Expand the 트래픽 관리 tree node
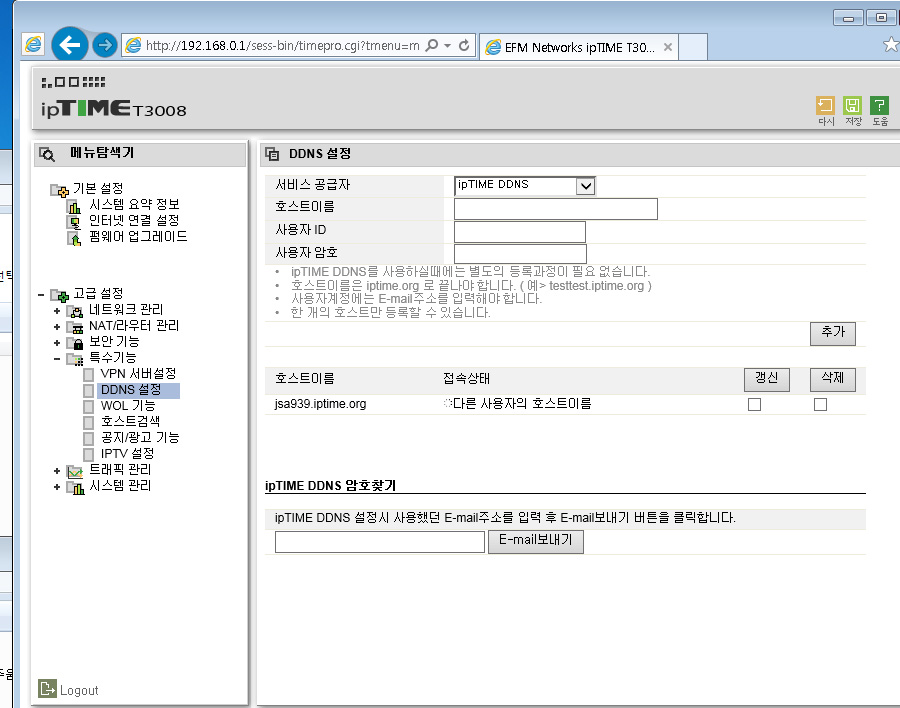Screen dimensions: 900x708 pos(57,471)
